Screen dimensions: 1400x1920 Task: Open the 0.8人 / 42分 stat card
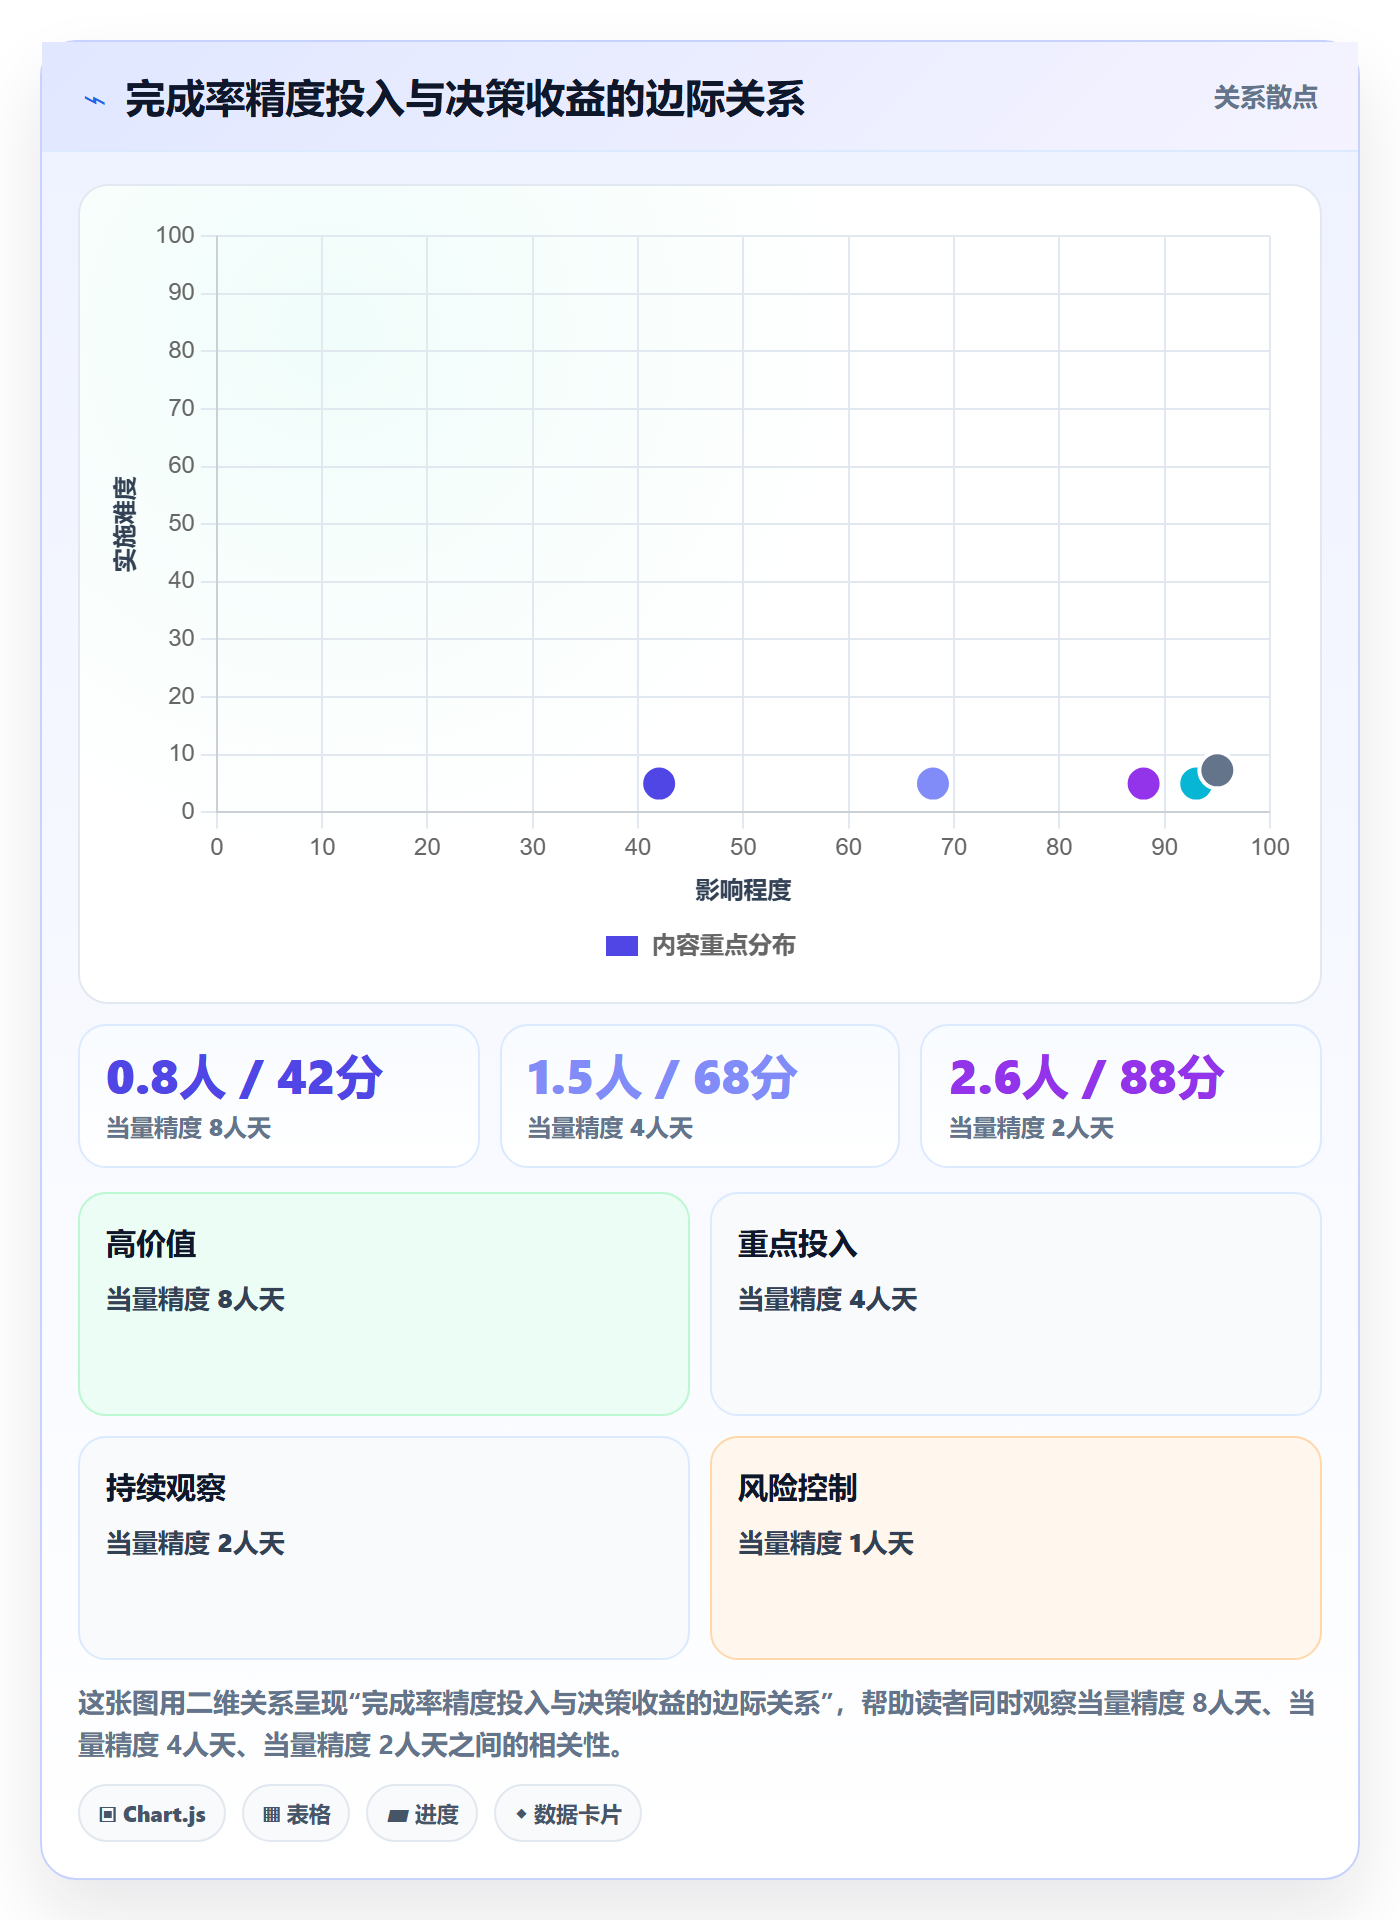point(279,1096)
